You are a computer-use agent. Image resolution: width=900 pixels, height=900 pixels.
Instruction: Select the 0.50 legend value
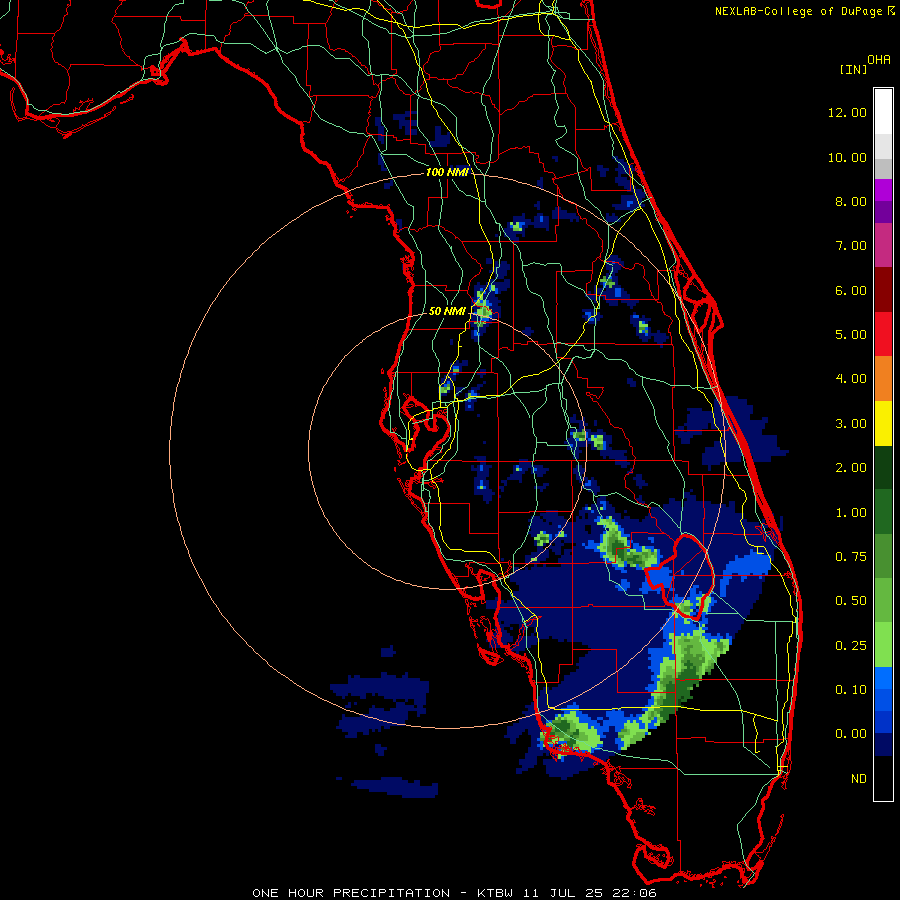tap(851, 601)
